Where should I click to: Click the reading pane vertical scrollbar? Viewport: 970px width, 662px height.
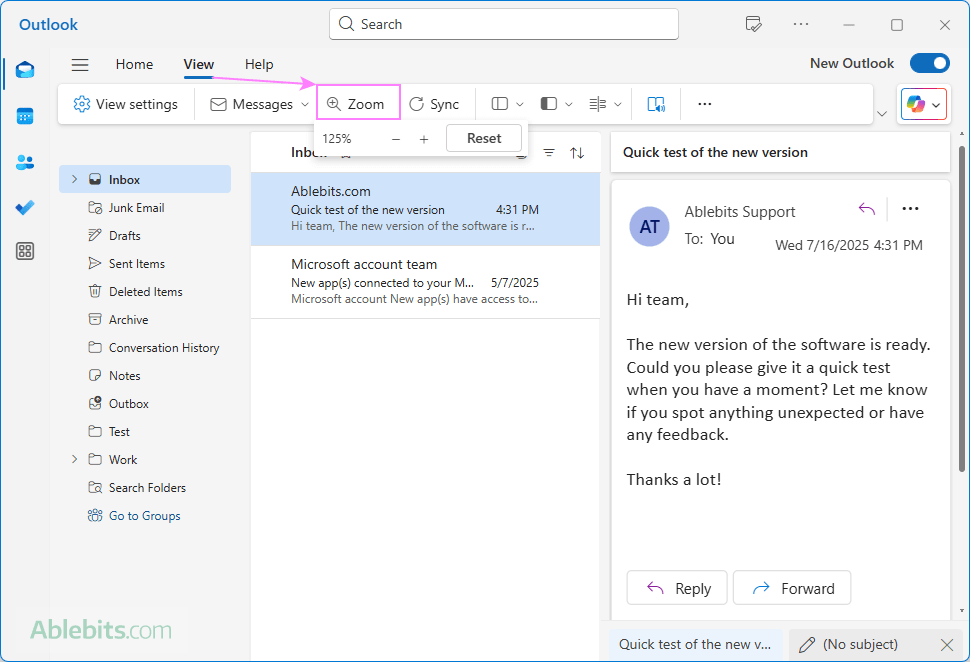click(961, 308)
